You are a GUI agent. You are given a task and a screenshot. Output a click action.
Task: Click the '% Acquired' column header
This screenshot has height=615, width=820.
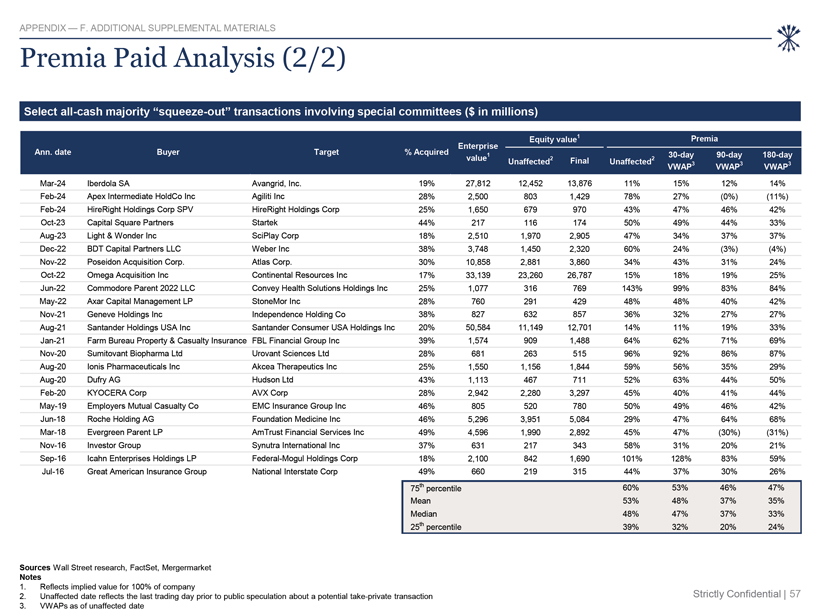[426, 152]
